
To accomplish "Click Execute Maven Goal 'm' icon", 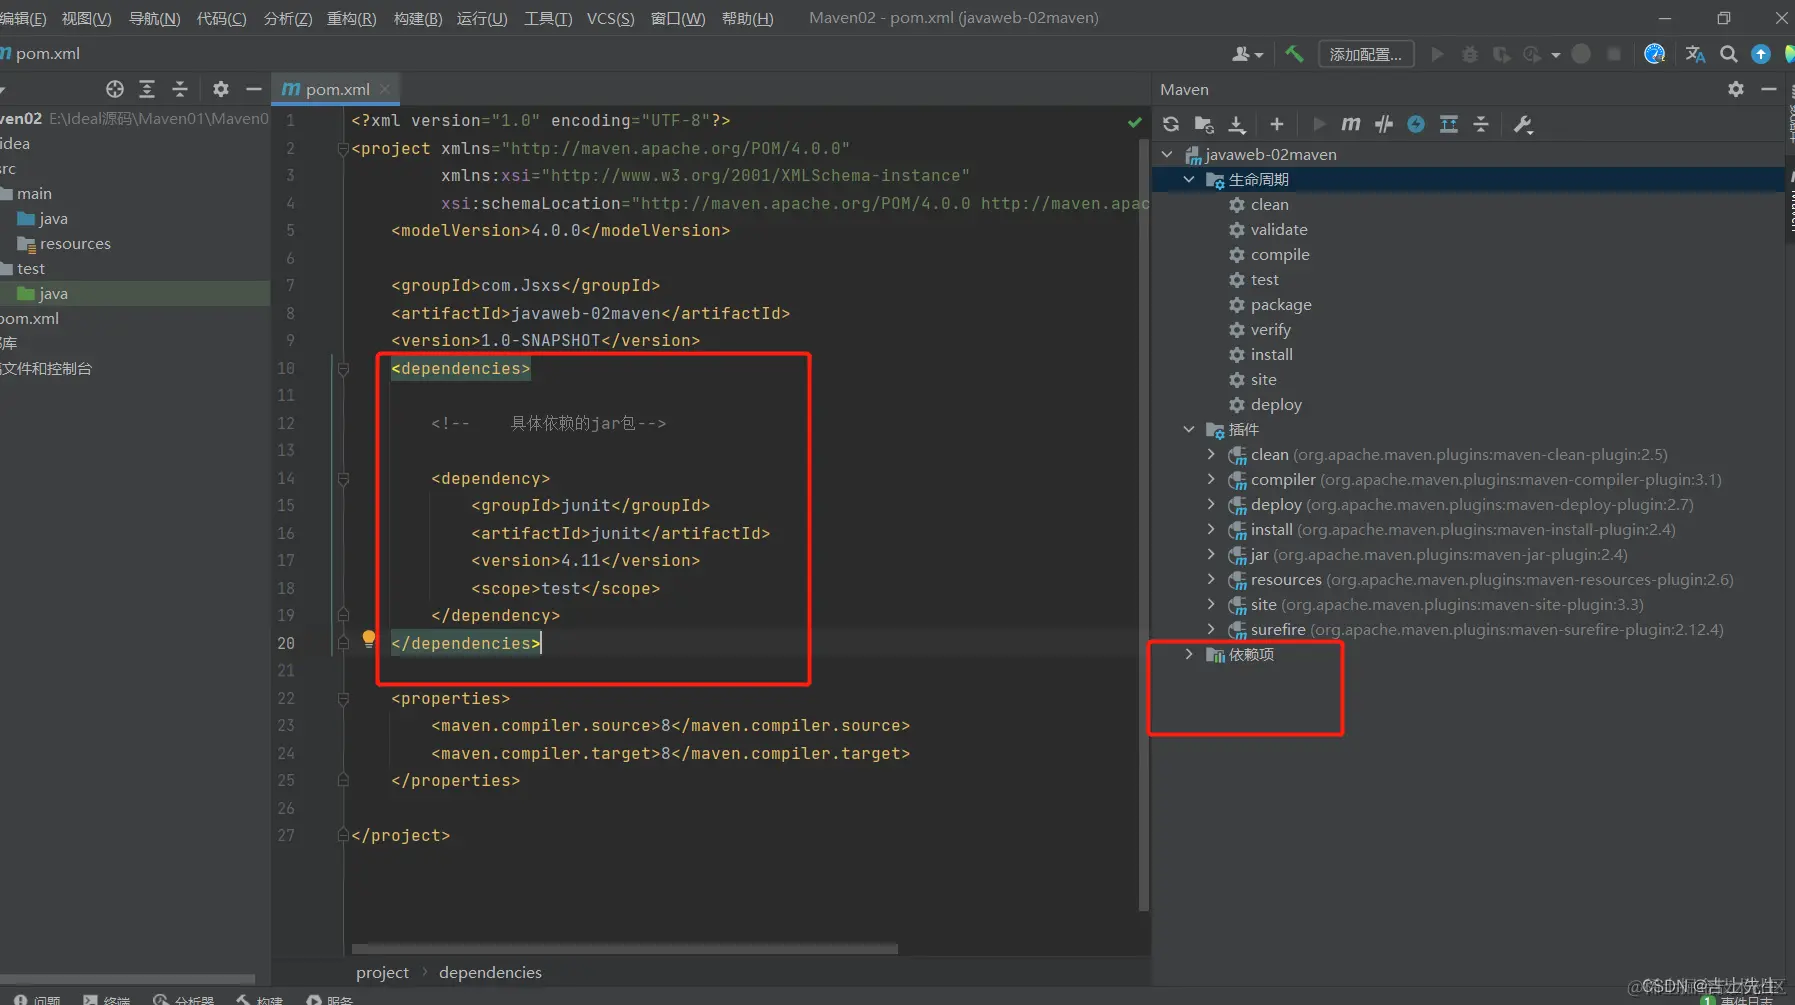I will [1351, 124].
